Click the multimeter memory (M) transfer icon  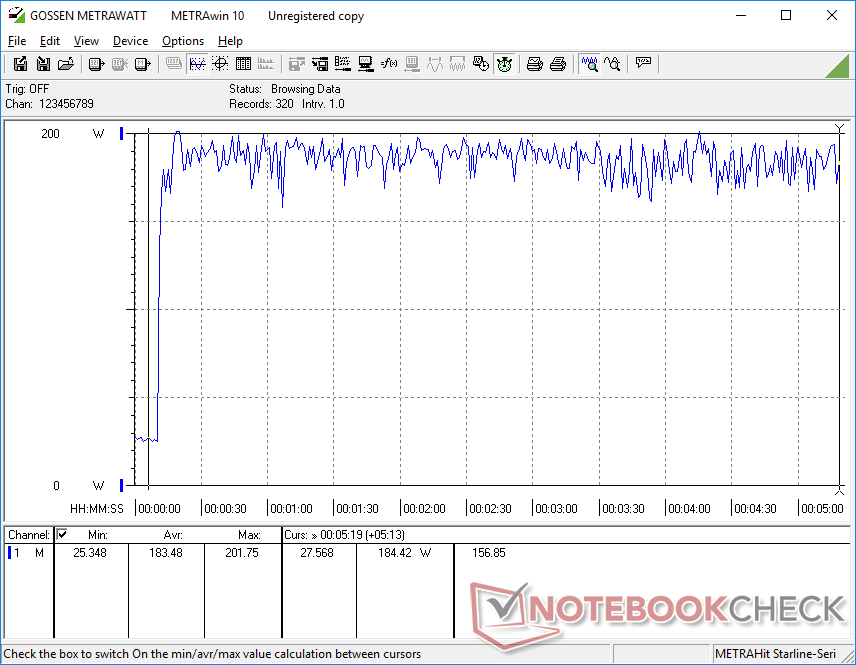[x=142, y=64]
